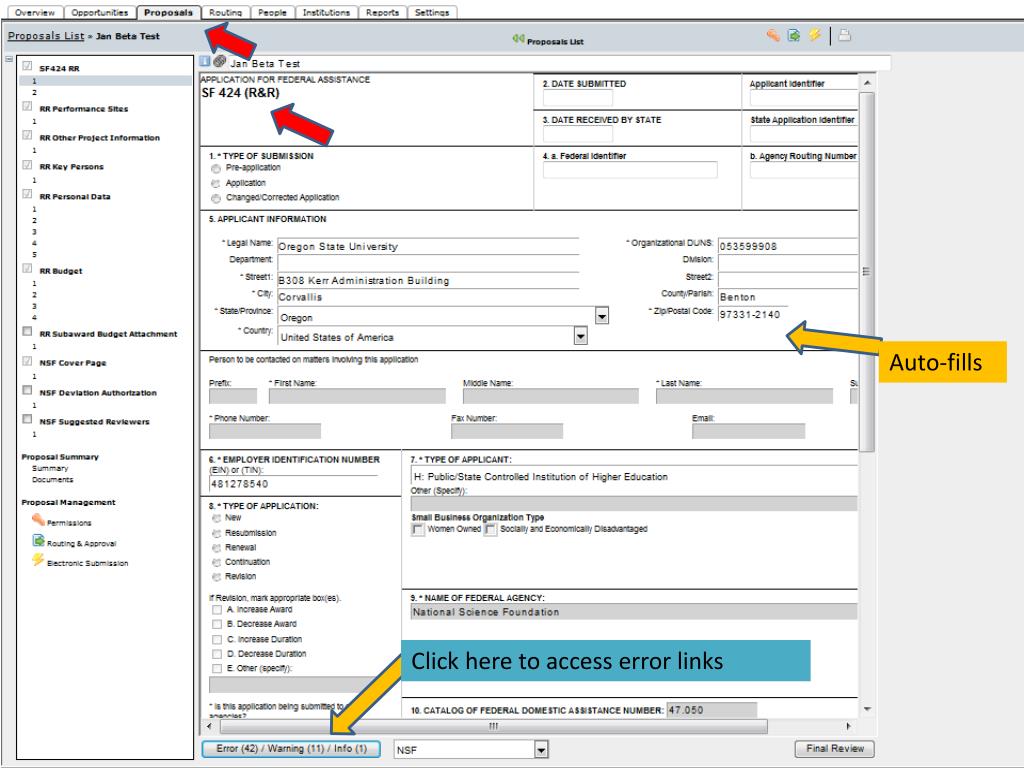This screenshot has height=768, width=1024.
Task: Toggle the RR Key Persons checkbox
Action: [27, 165]
